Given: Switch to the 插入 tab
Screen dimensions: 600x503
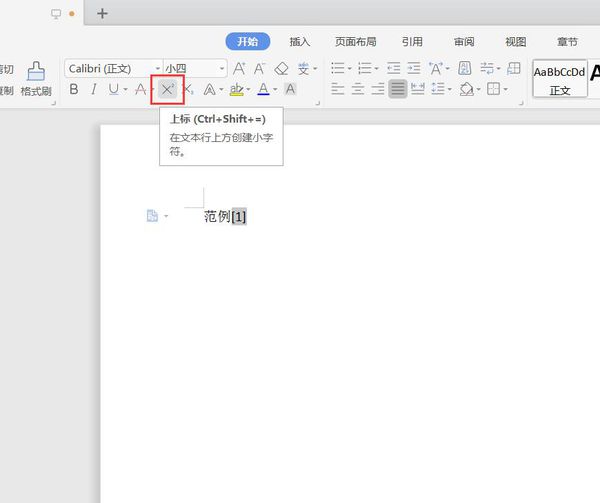Looking at the screenshot, I should click(x=300, y=42).
